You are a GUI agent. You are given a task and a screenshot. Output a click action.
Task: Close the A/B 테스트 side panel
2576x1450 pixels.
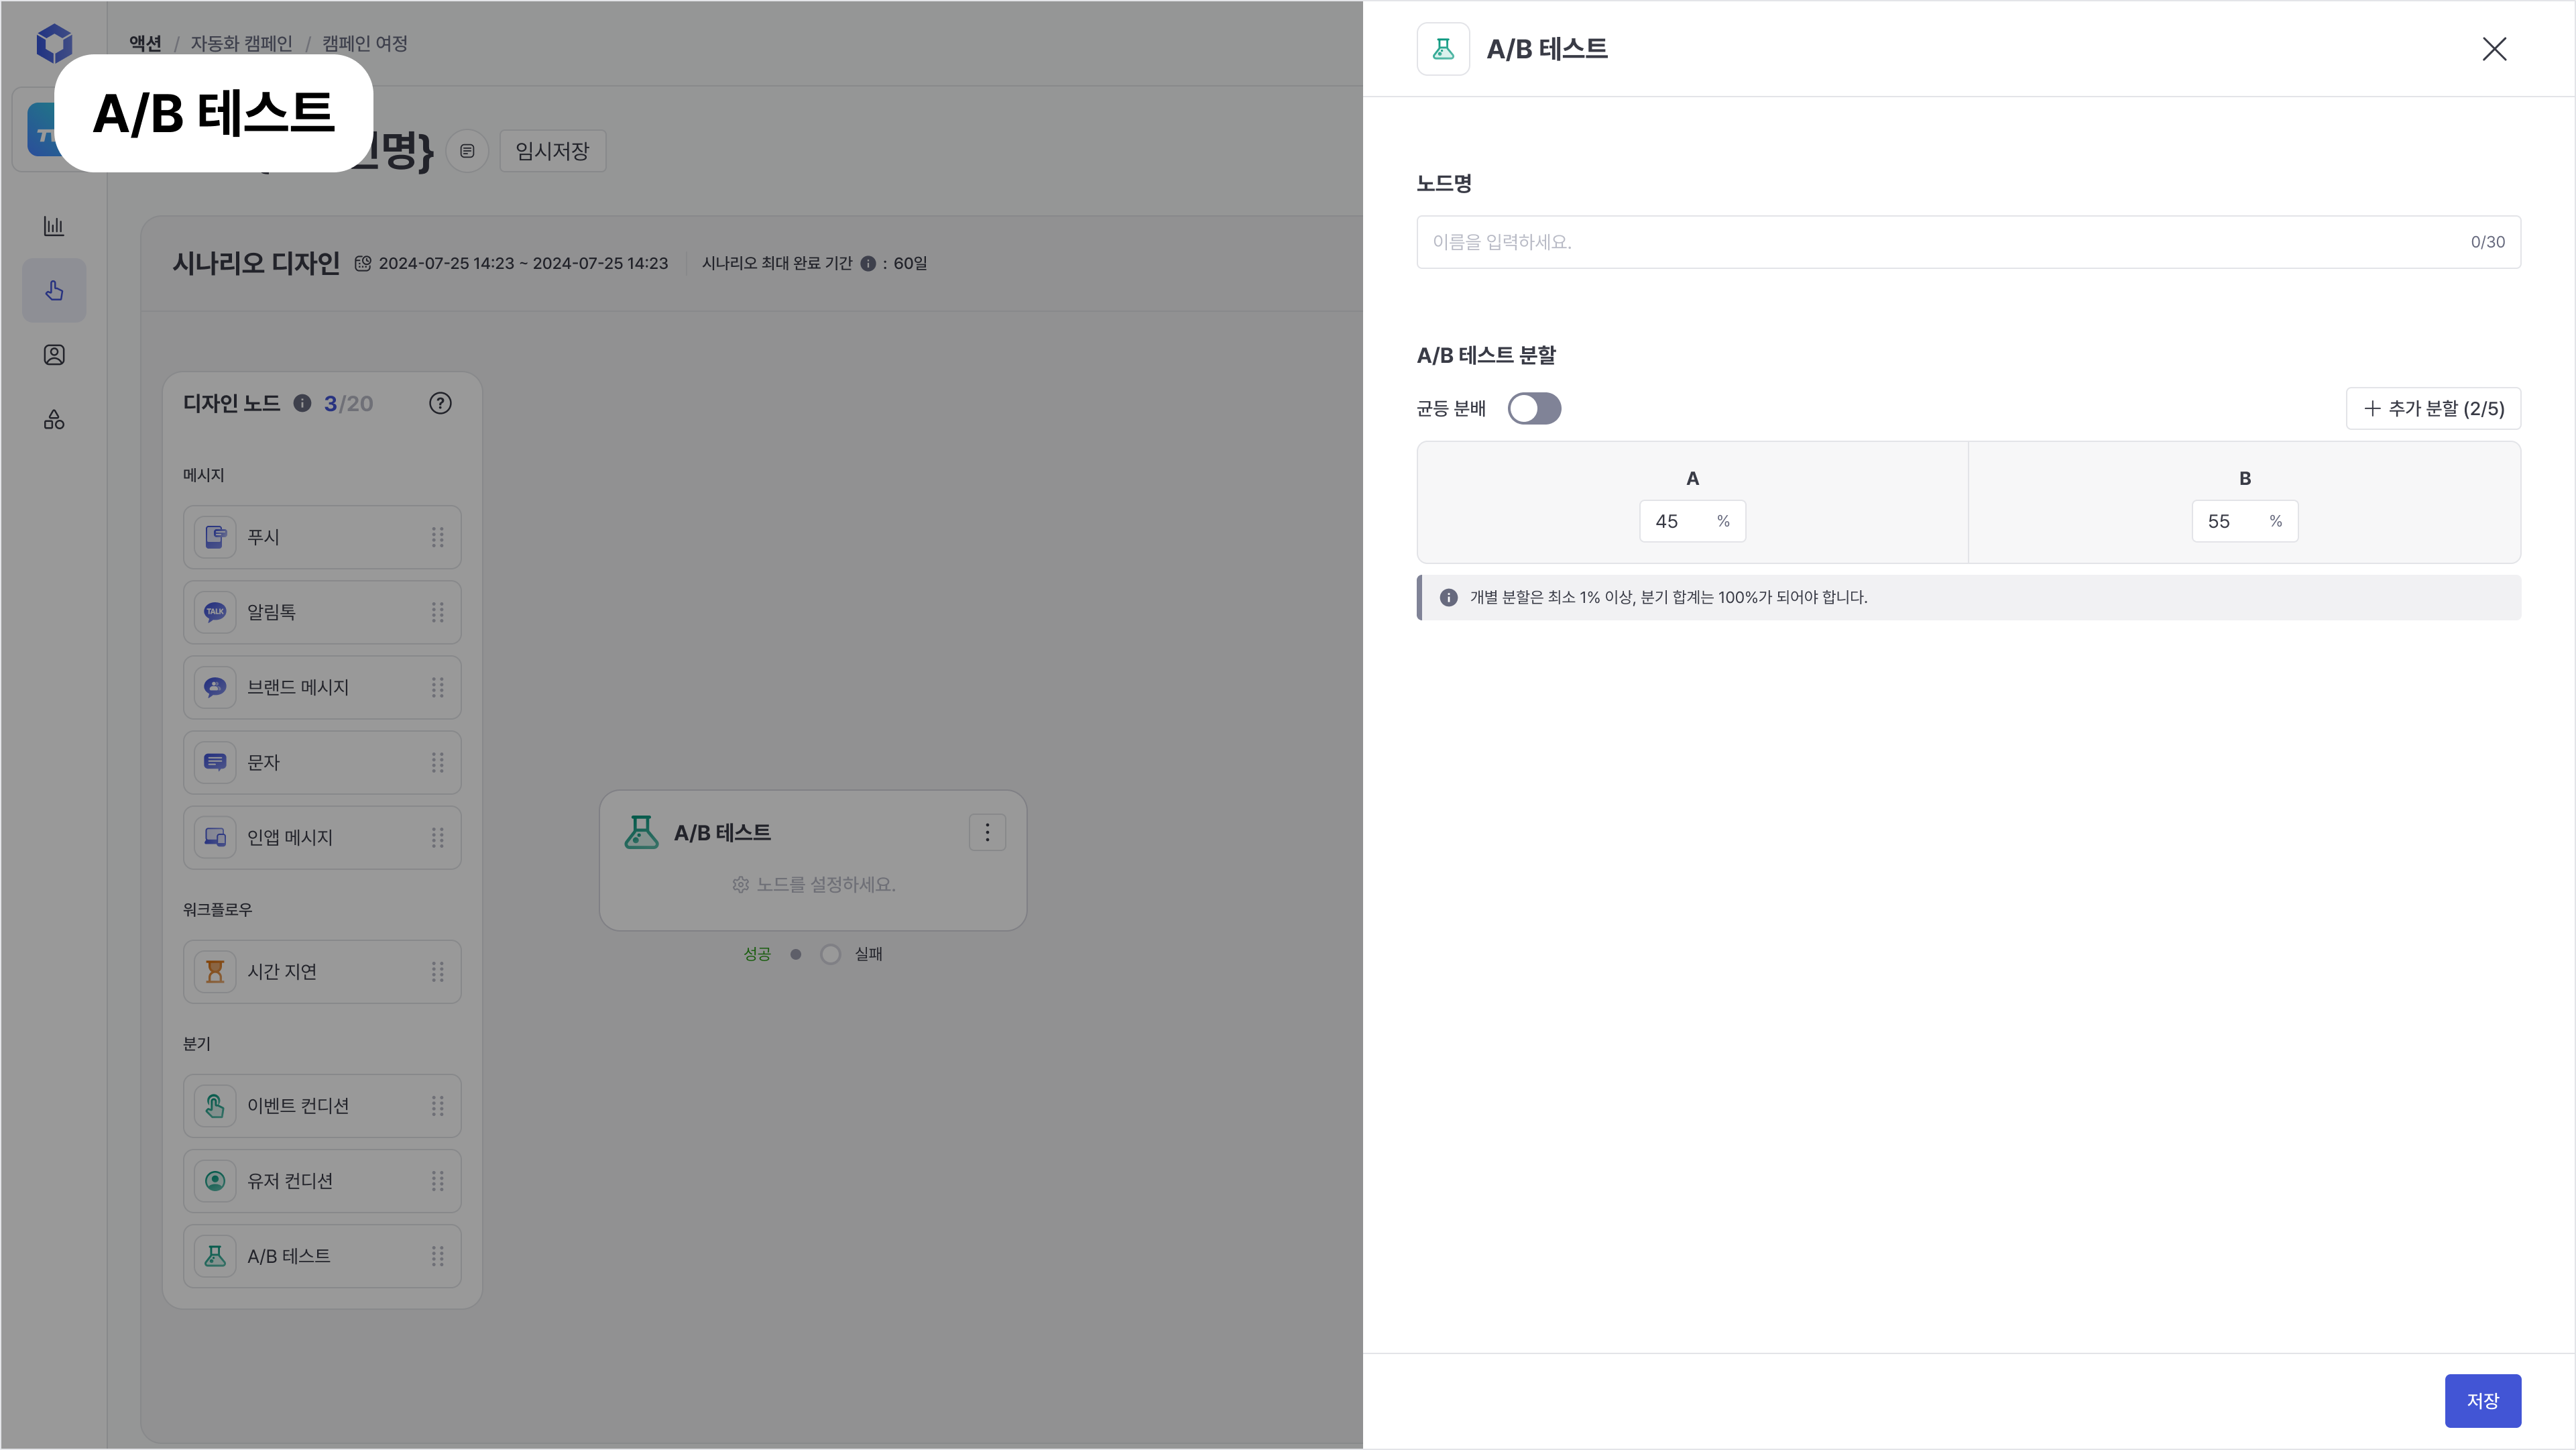[2493, 49]
